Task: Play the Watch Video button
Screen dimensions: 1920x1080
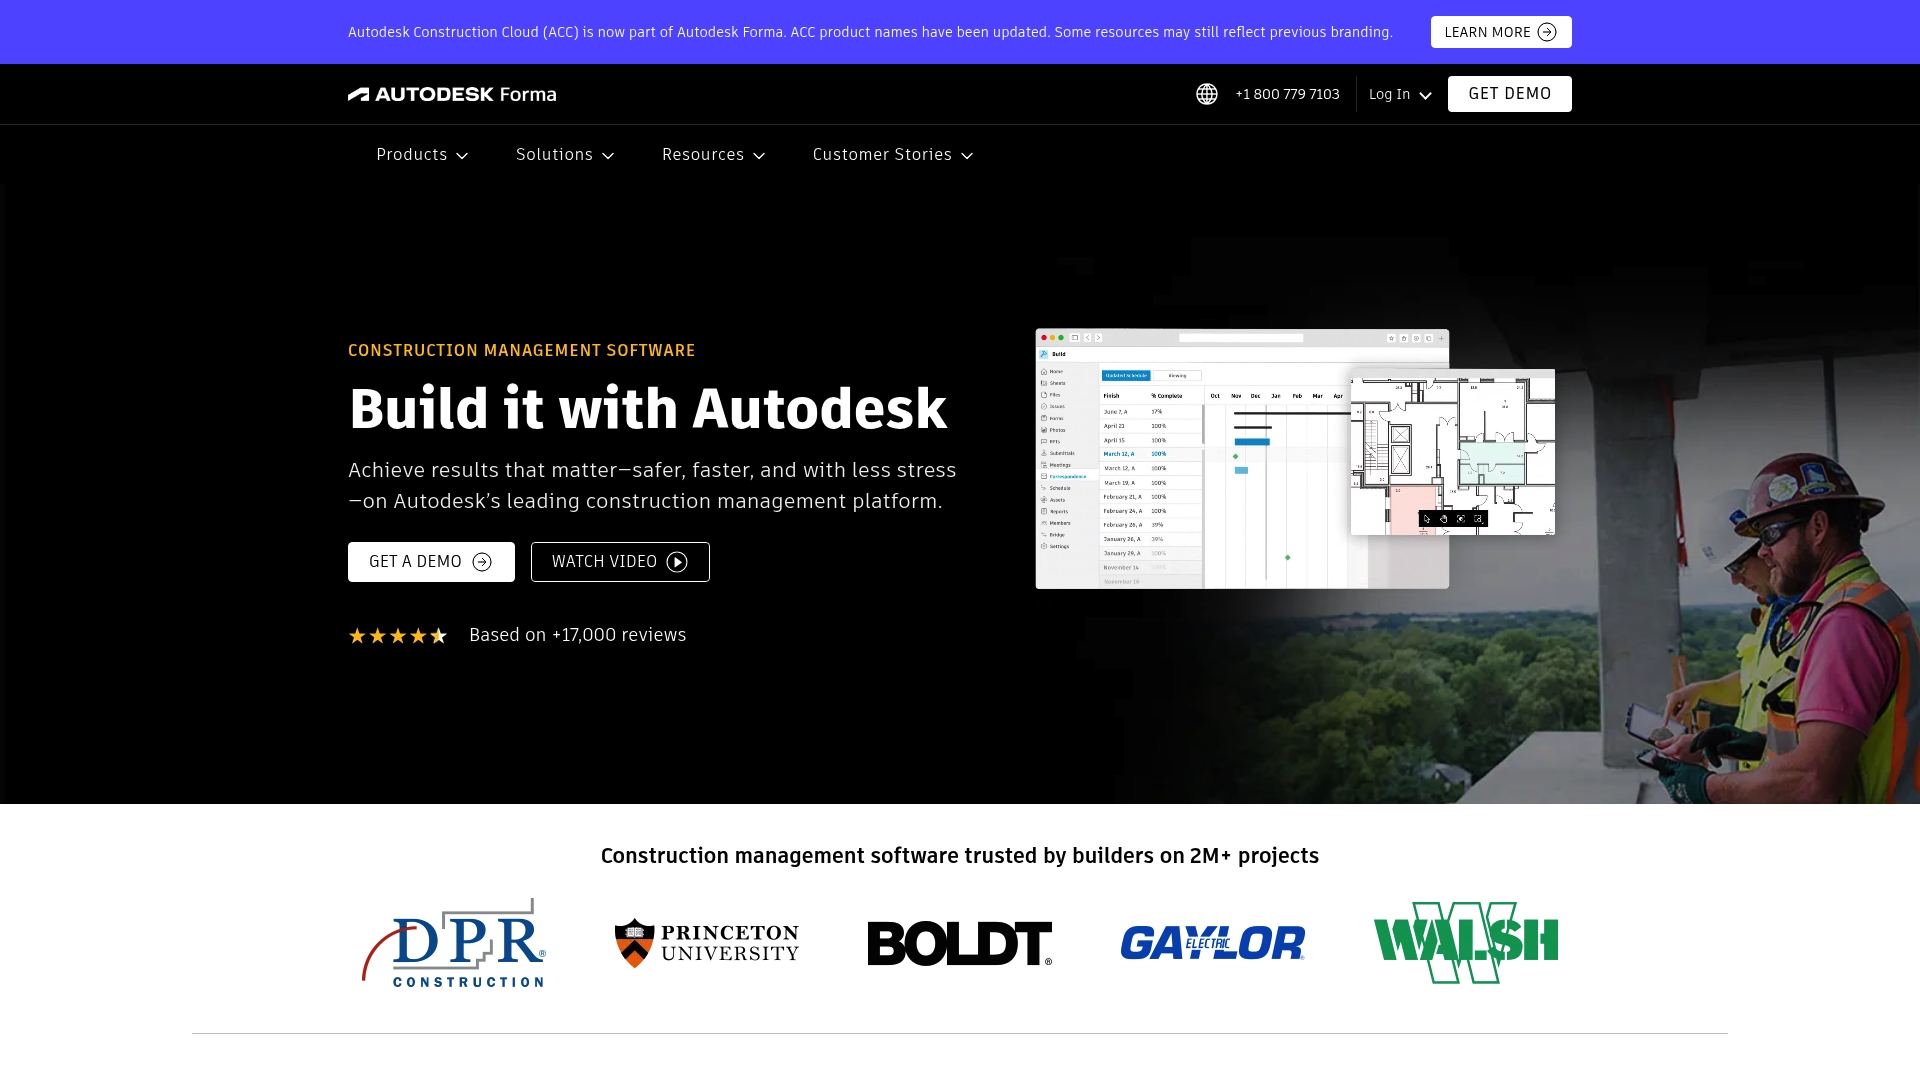Action: [x=620, y=562]
